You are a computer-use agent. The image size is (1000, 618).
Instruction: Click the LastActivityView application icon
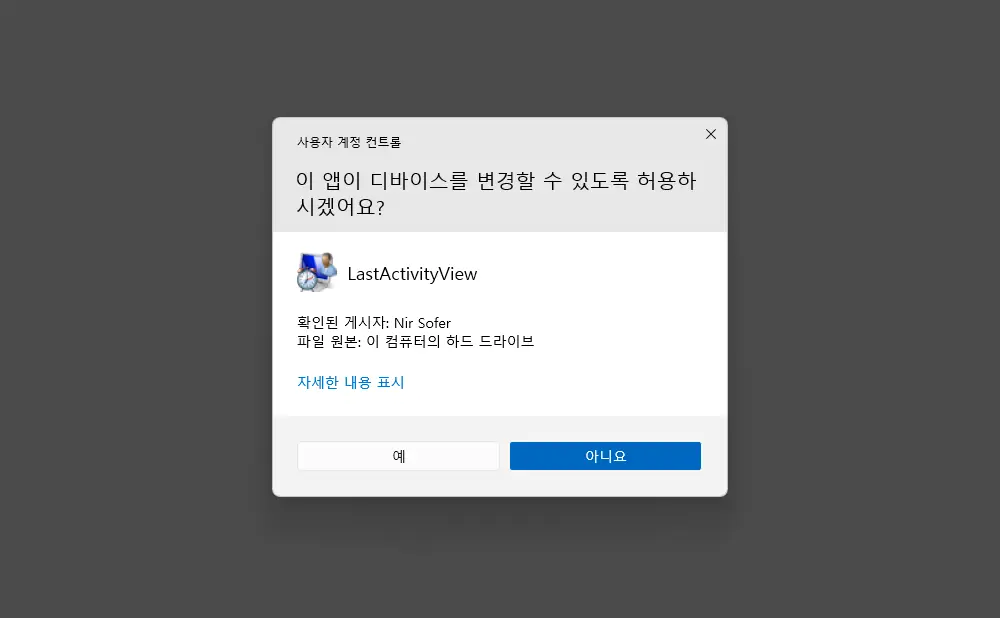[317, 272]
